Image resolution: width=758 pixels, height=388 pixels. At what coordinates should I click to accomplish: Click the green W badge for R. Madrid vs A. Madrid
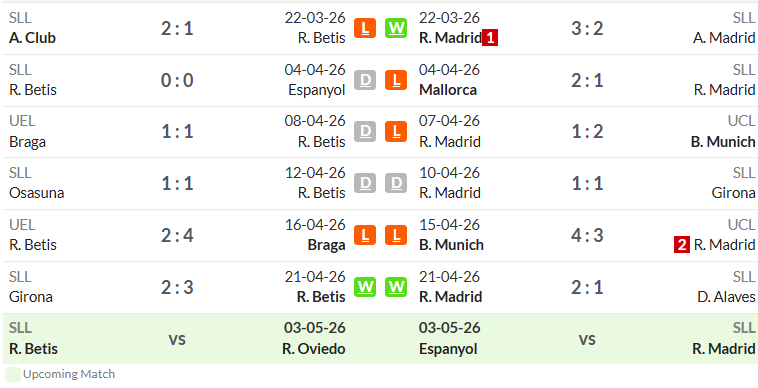tap(396, 28)
